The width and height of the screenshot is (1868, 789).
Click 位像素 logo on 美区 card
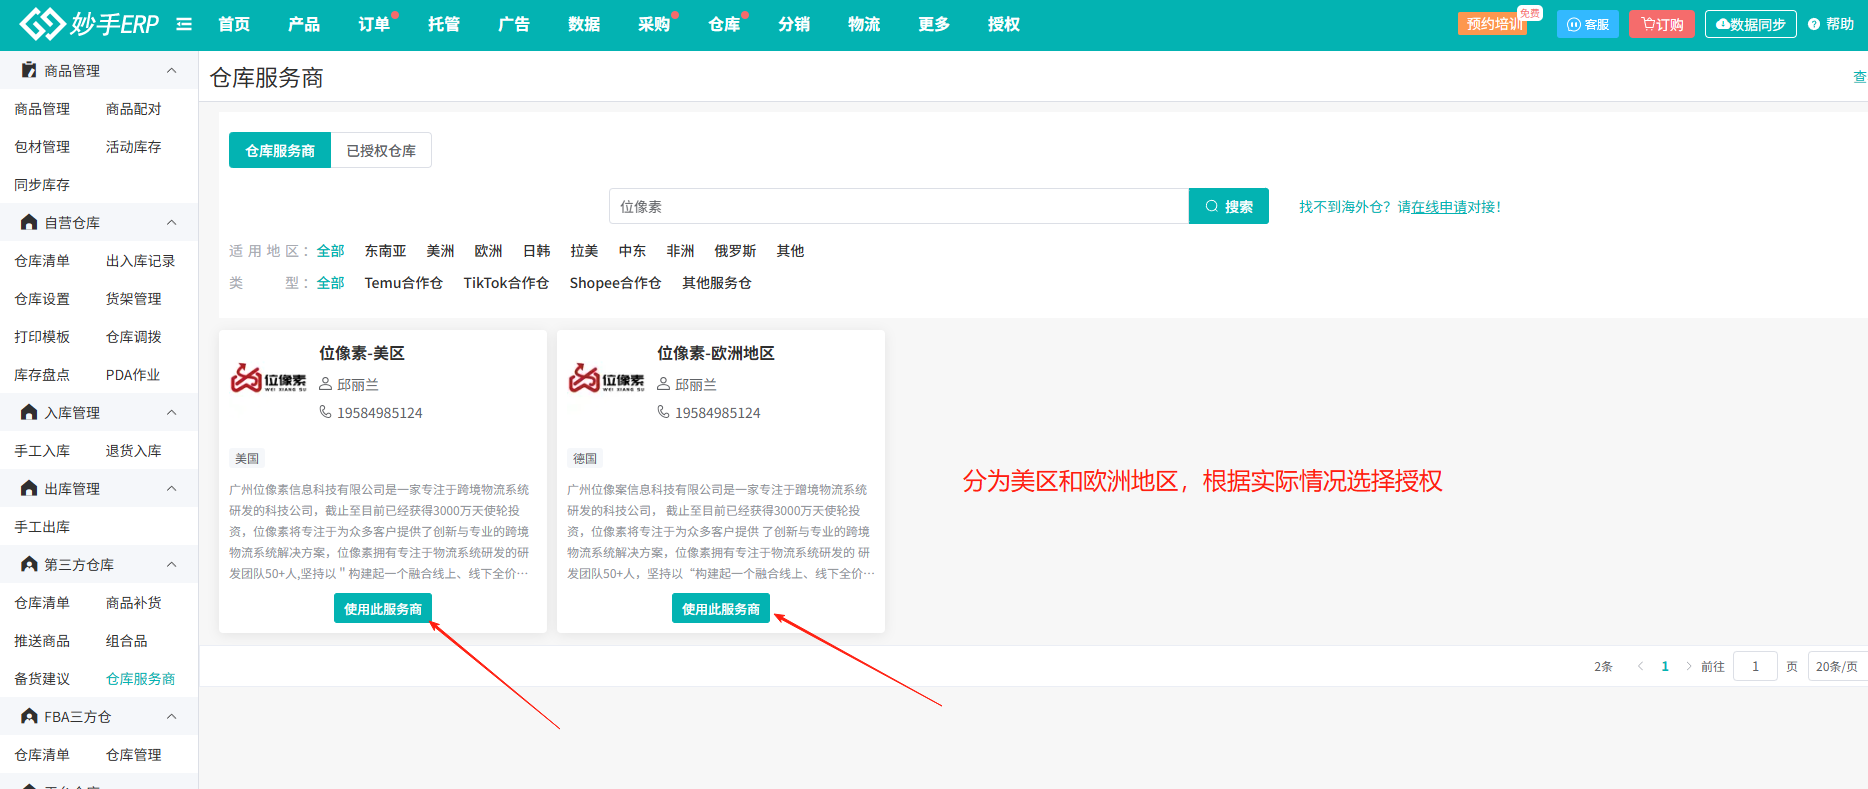coord(269,378)
